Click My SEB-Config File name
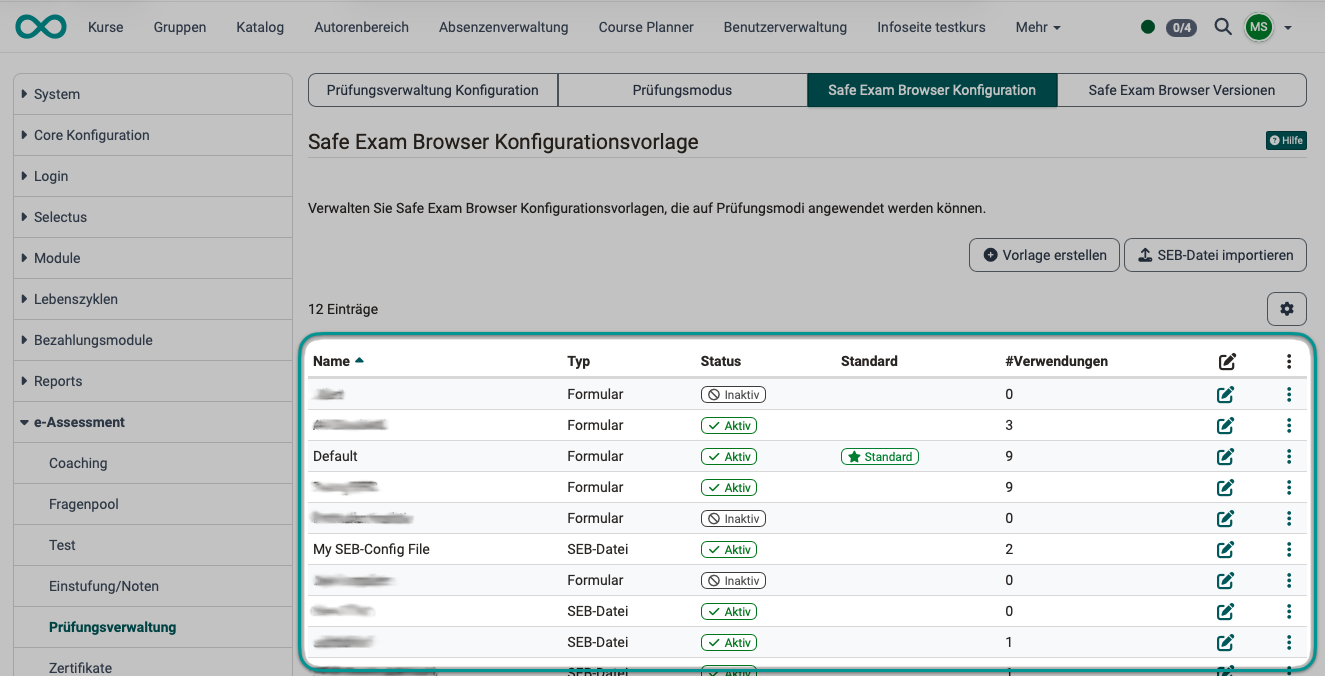Viewport: 1325px width, 676px height. [371, 549]
